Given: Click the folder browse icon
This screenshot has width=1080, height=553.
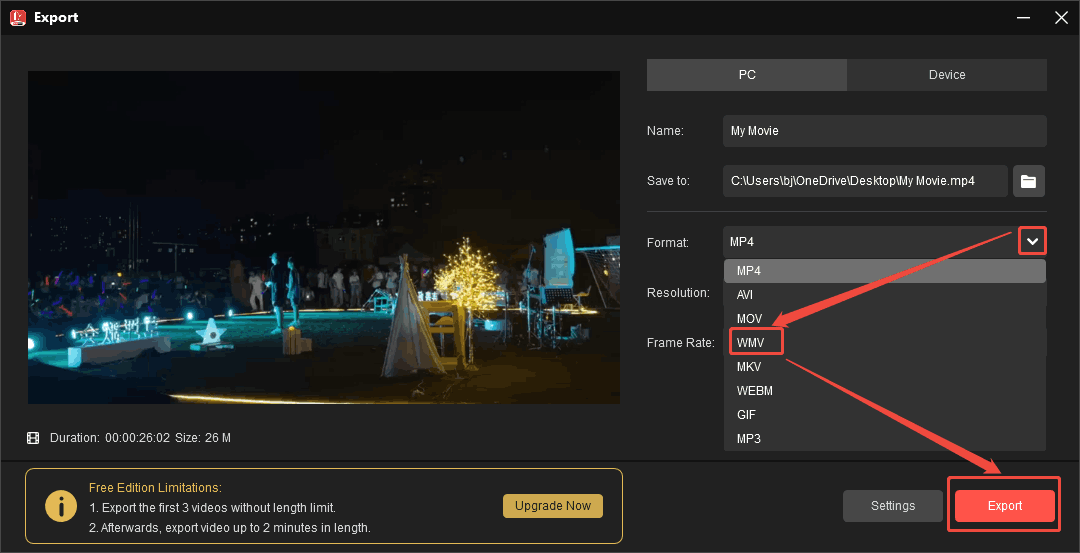Looking at the screenshot, I should pyautogui.click(x=1029, y=181).
